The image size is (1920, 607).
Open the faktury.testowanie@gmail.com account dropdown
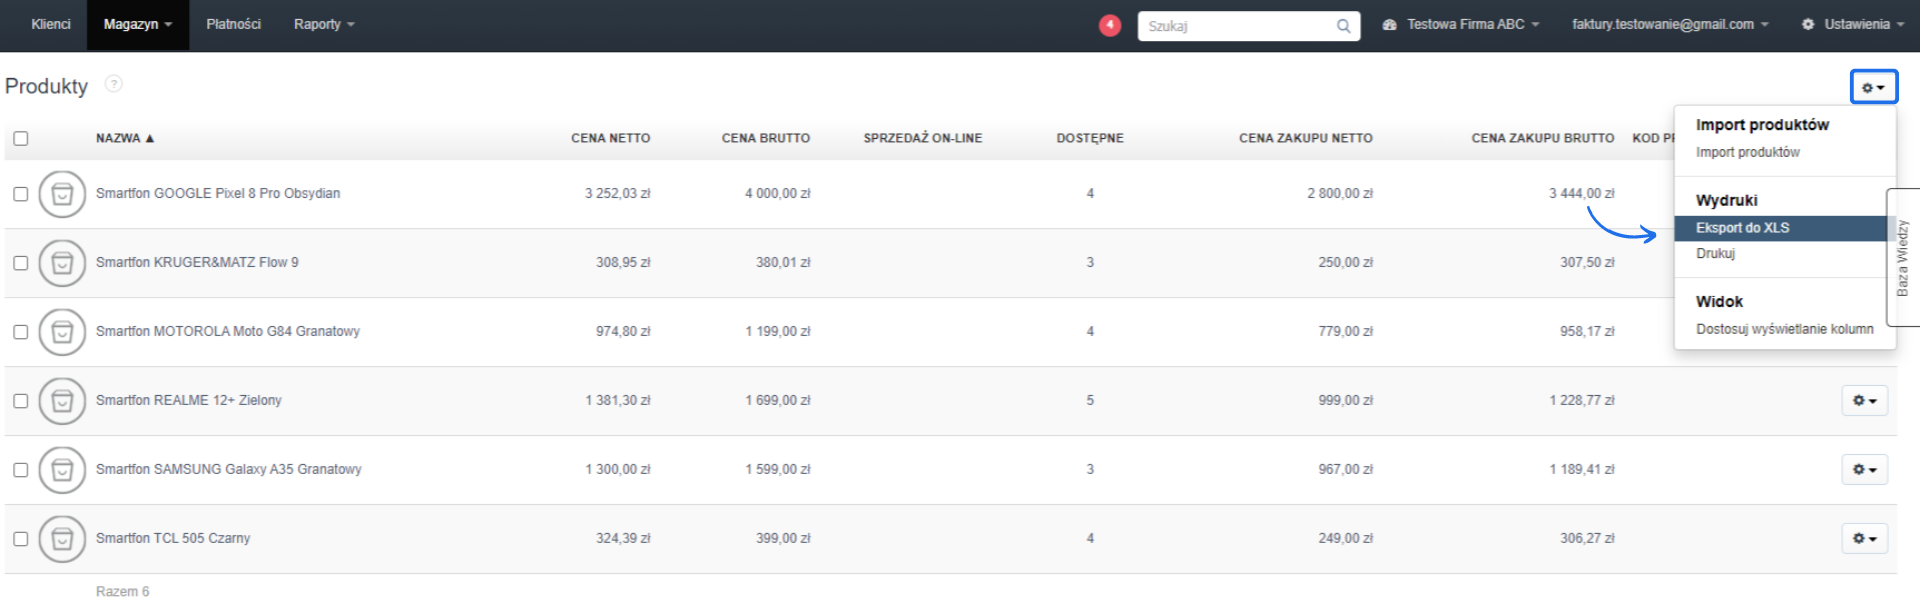[1670, 24]
